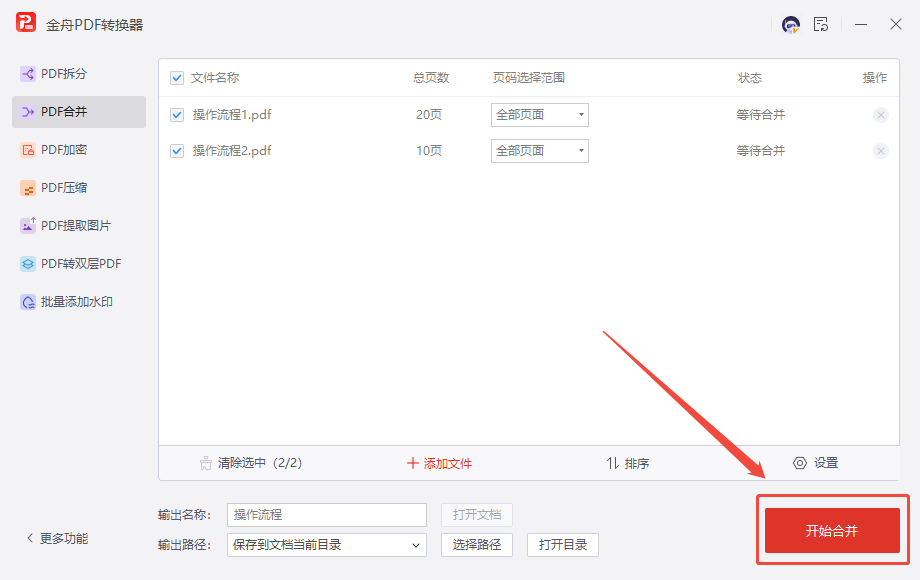This screenshot has width=920, height=580.
Task: Click the PDF加密 lock icon
Action: (x=28, y=150)
